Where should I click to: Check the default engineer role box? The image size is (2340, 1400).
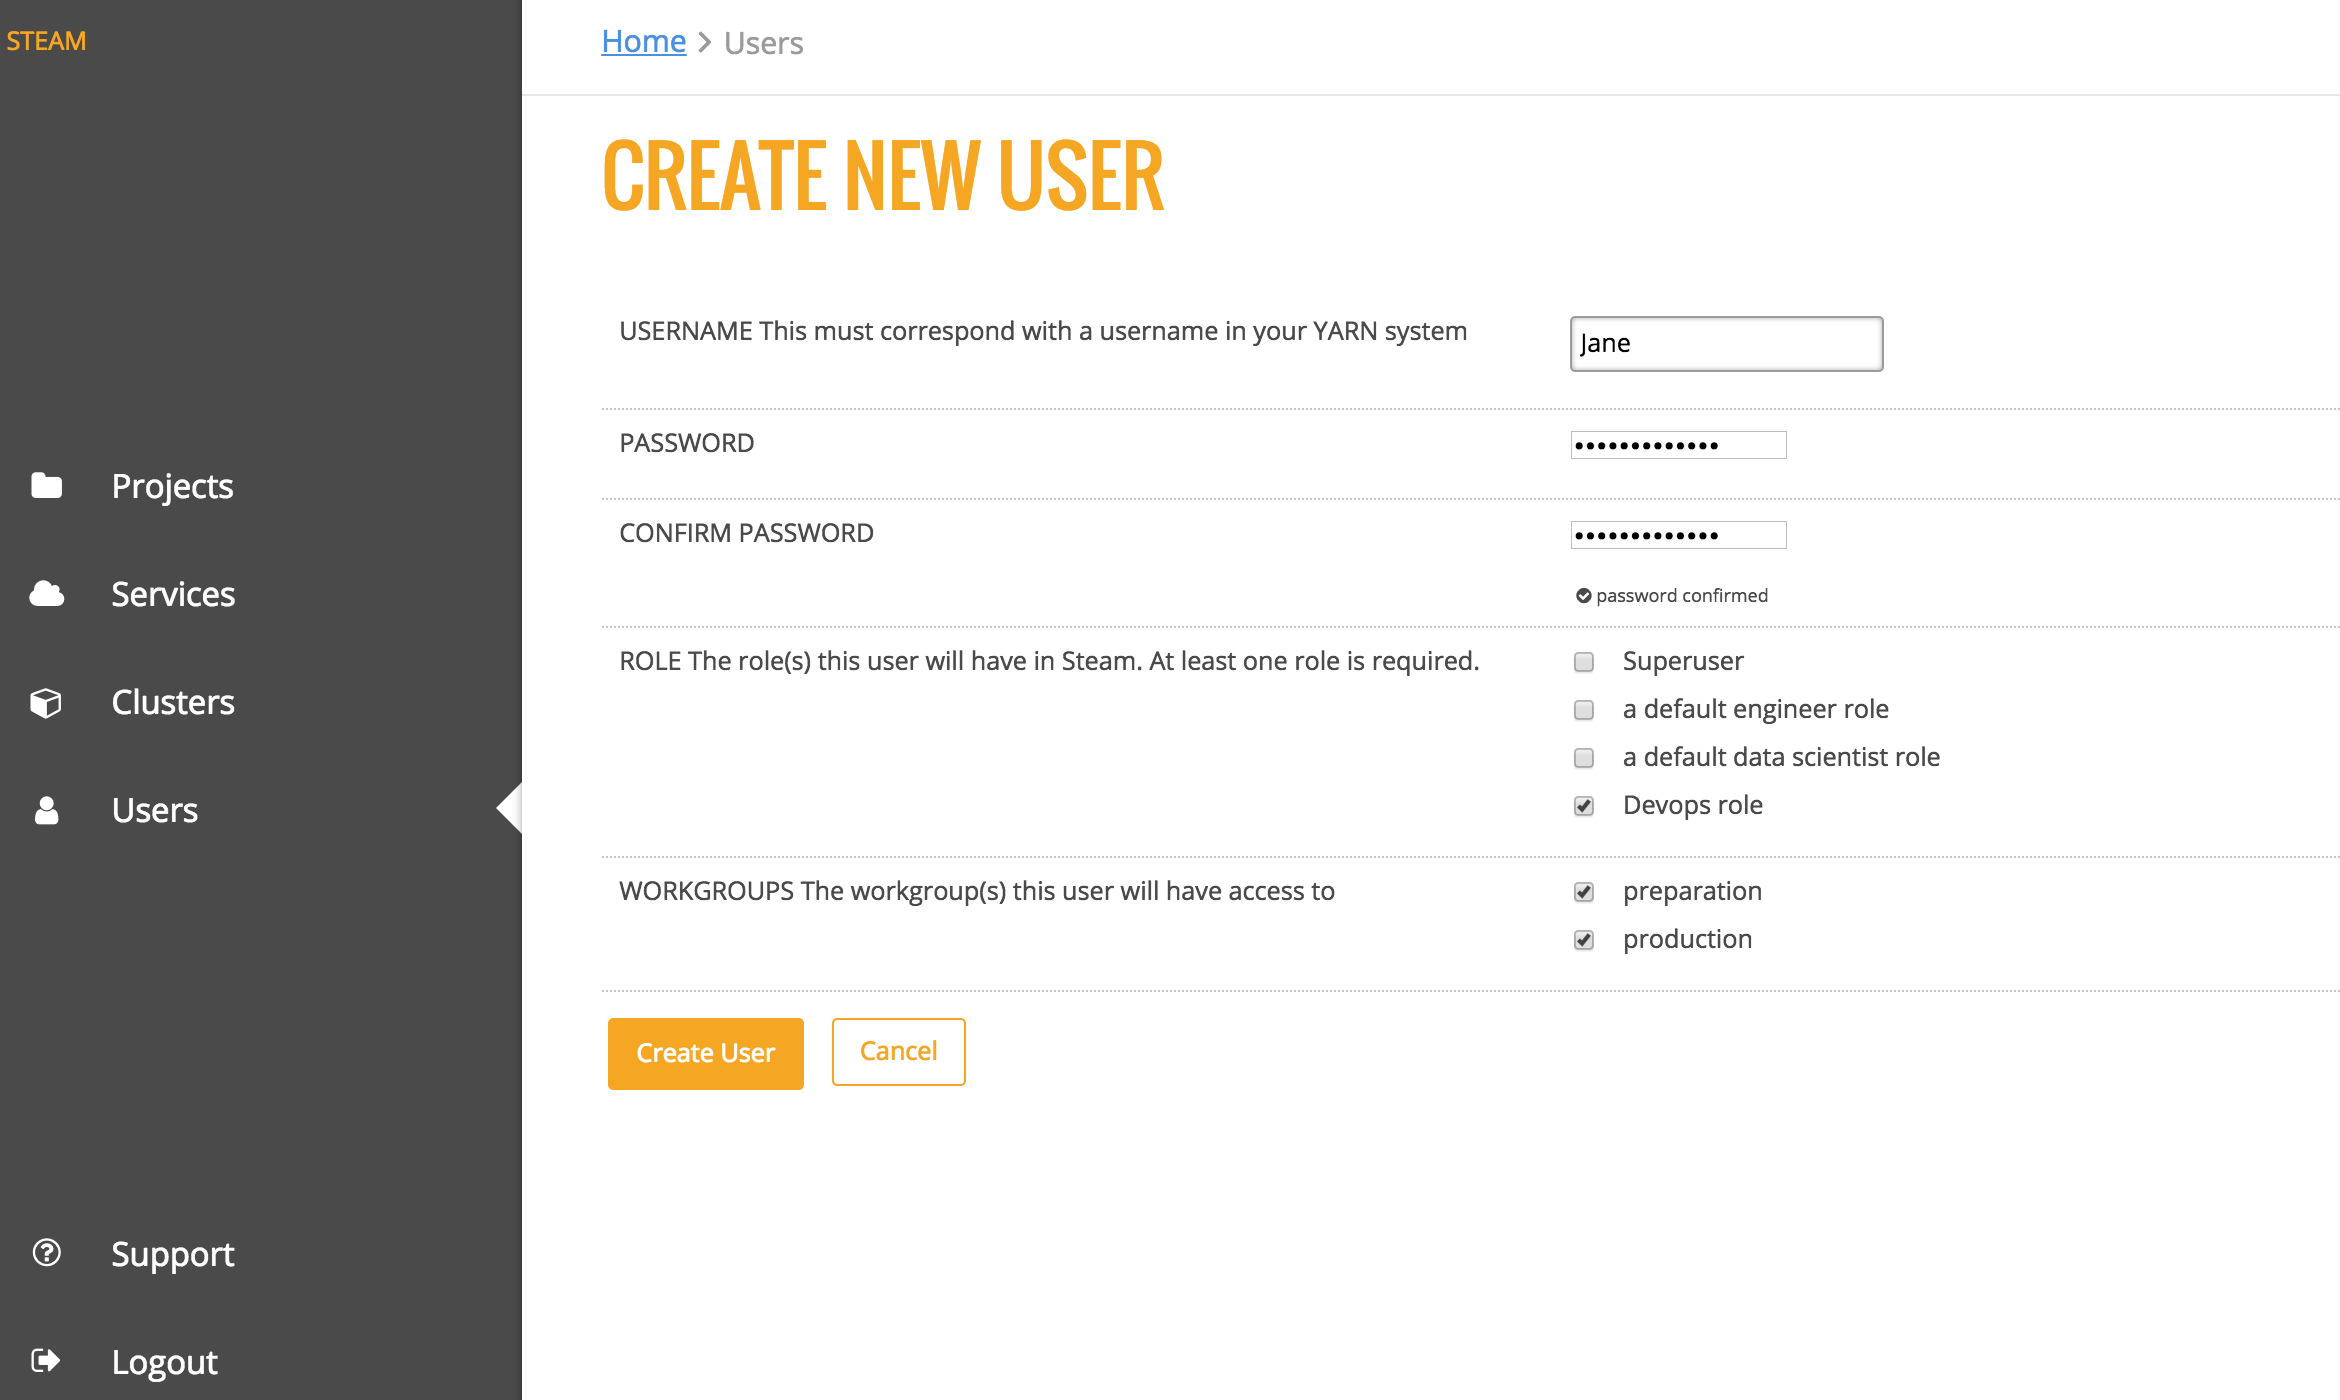(x=1583, y=710)
